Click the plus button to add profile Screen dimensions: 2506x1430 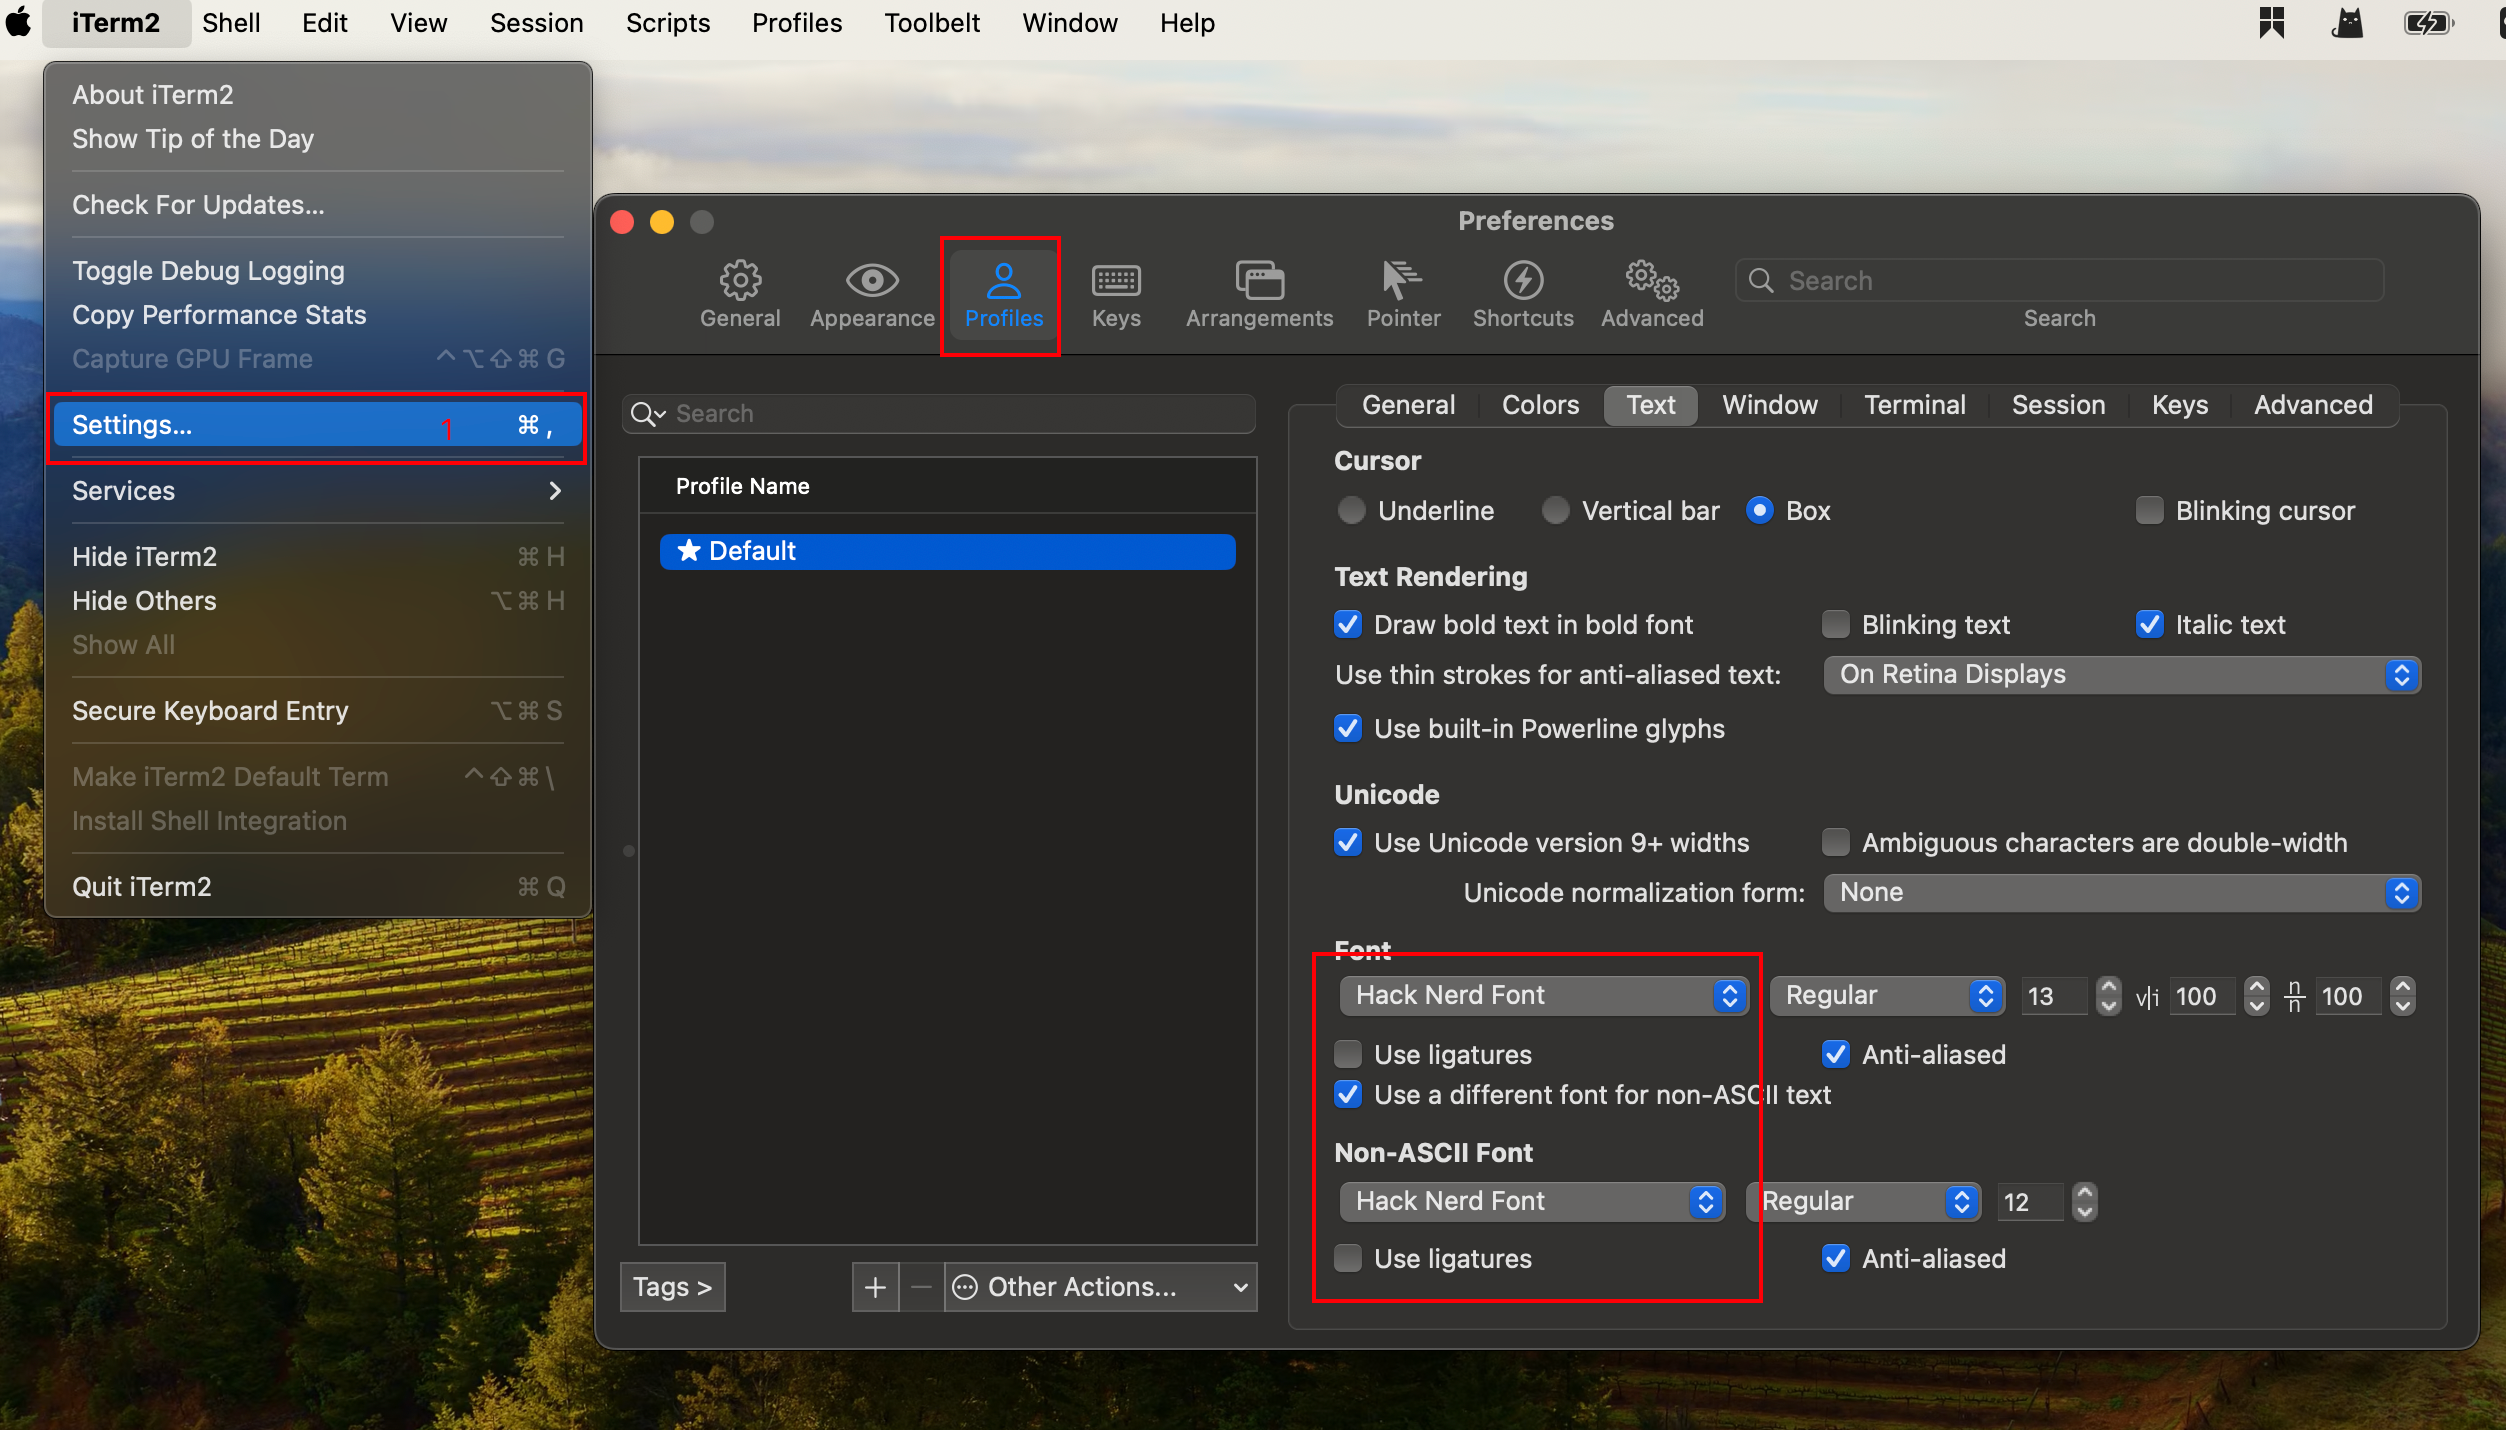875,1287
